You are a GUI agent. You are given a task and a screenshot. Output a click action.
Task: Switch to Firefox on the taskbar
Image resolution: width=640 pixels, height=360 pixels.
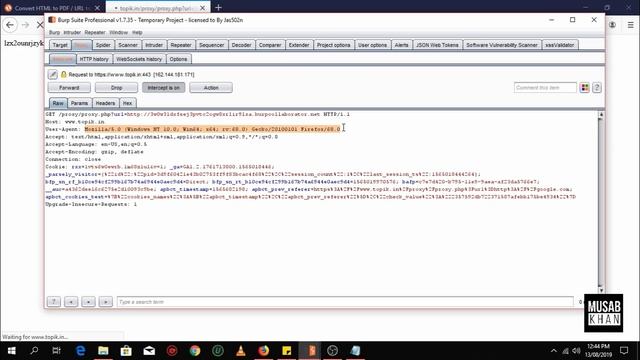264,351
